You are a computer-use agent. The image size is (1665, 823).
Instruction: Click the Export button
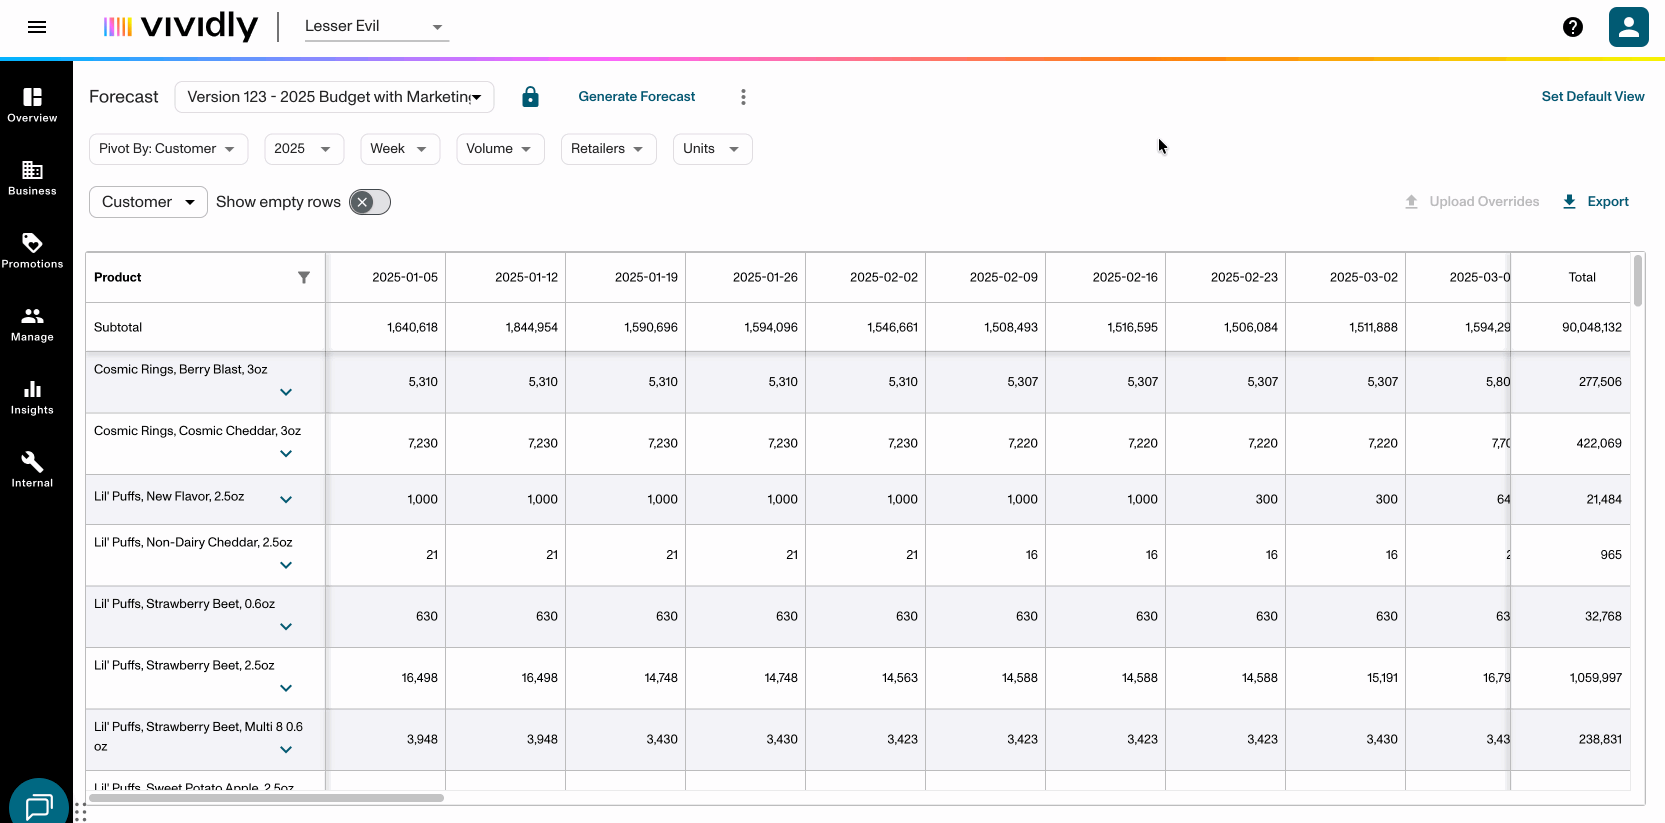click(x=1596, y=202)
